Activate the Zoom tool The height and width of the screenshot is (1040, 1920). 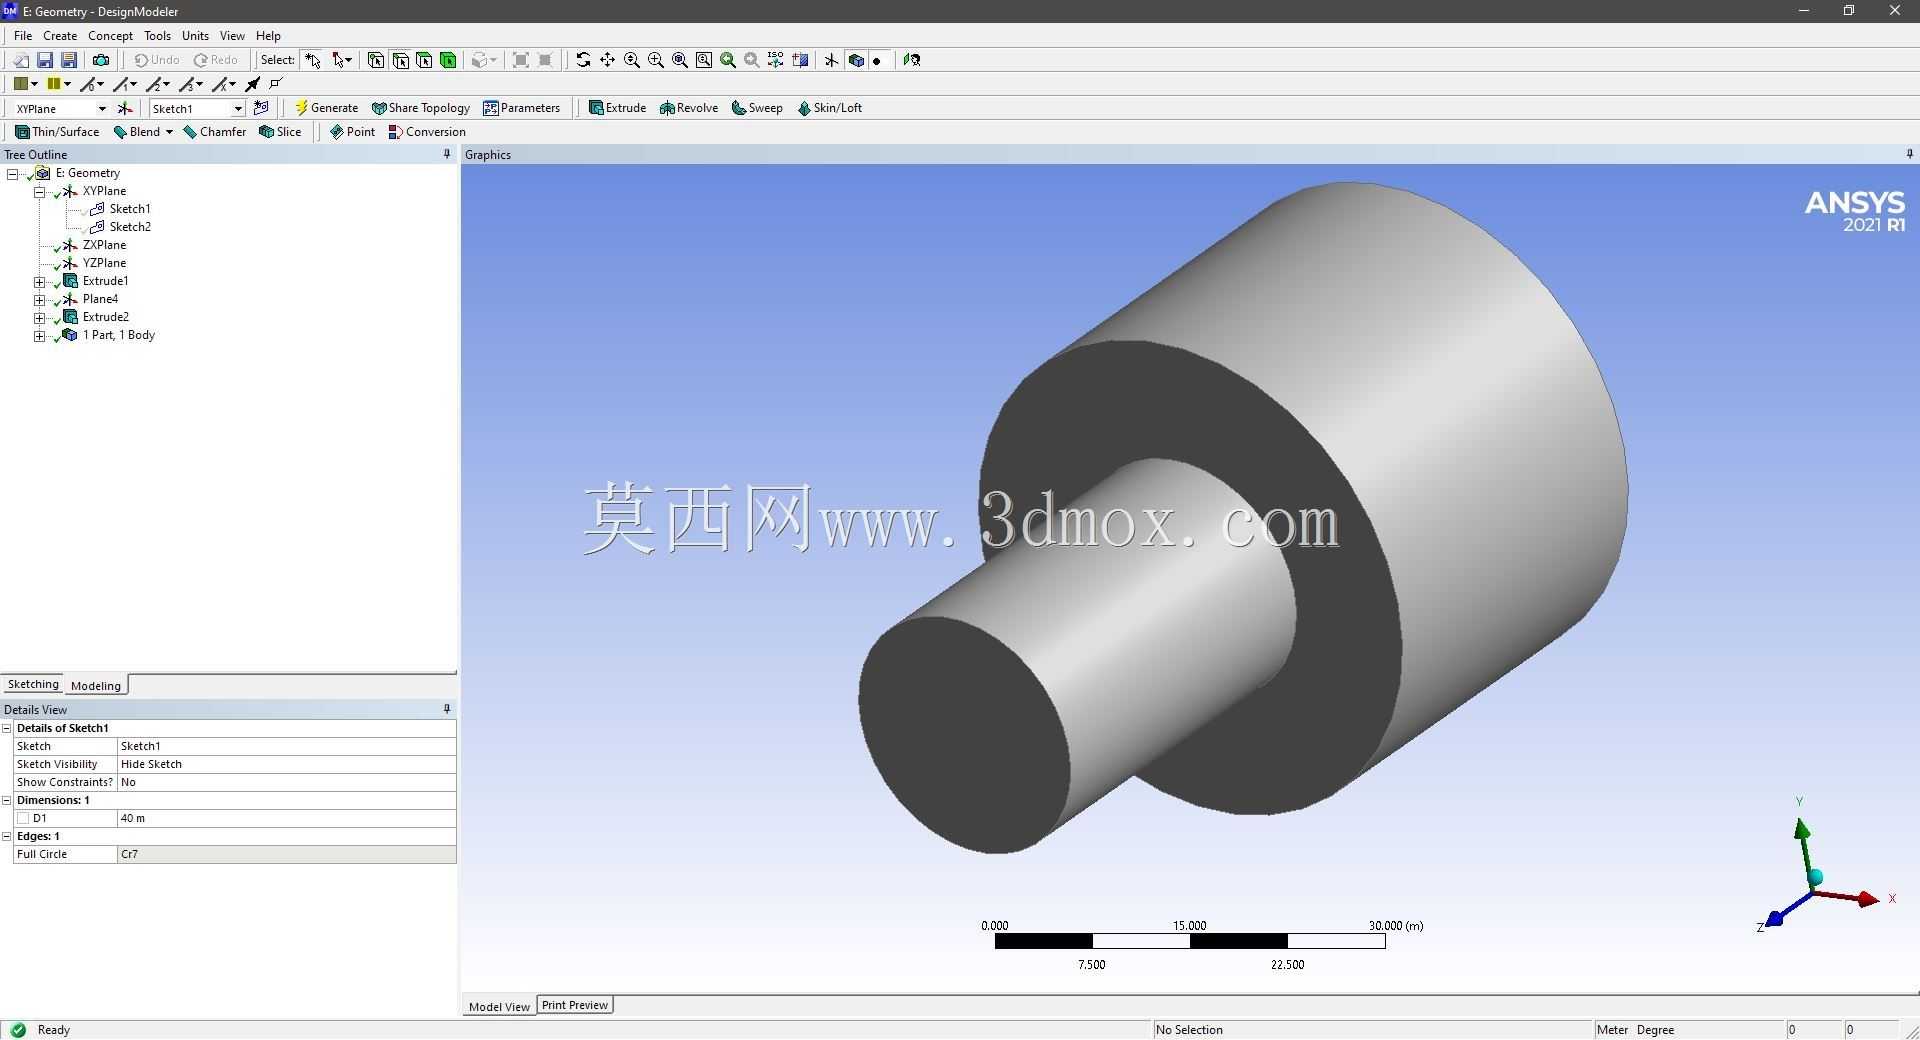tap(632, 60)
